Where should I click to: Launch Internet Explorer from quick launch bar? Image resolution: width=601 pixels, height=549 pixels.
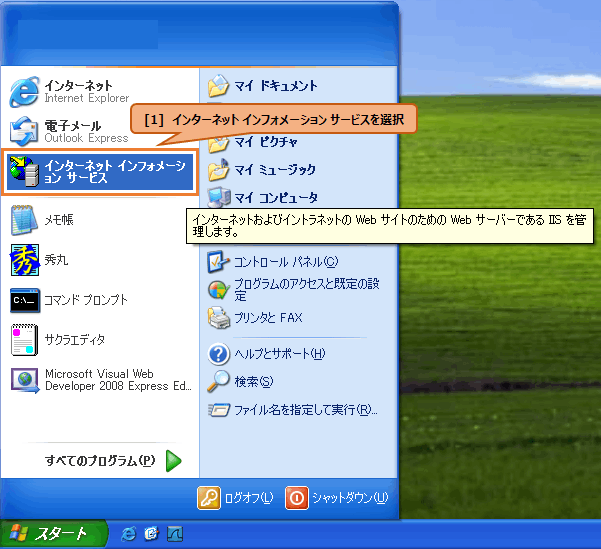(128, 533)
